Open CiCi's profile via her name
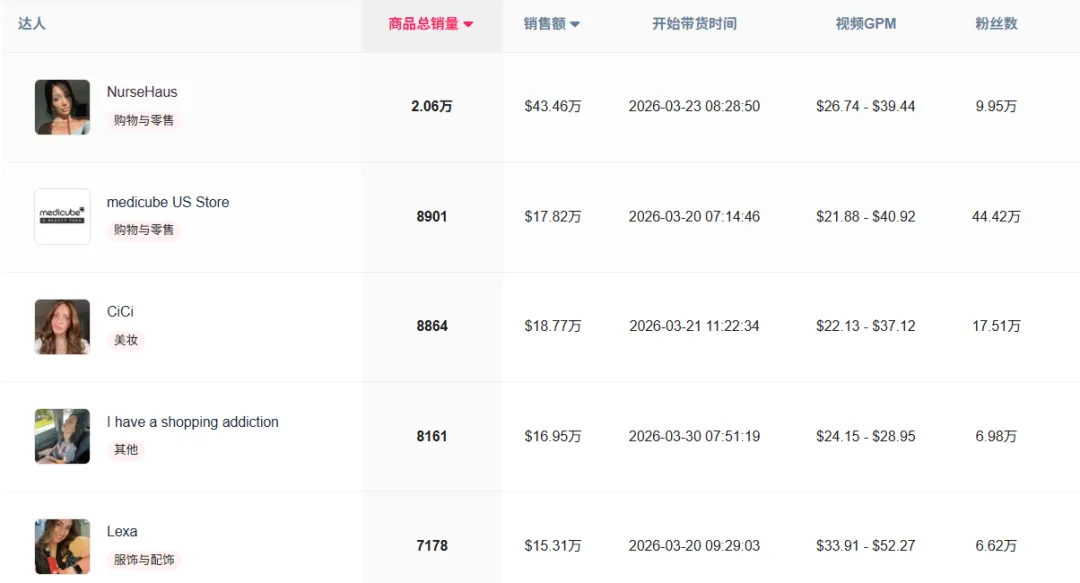The width and height of the screenshot is (1080, 583). coord(120,311)
